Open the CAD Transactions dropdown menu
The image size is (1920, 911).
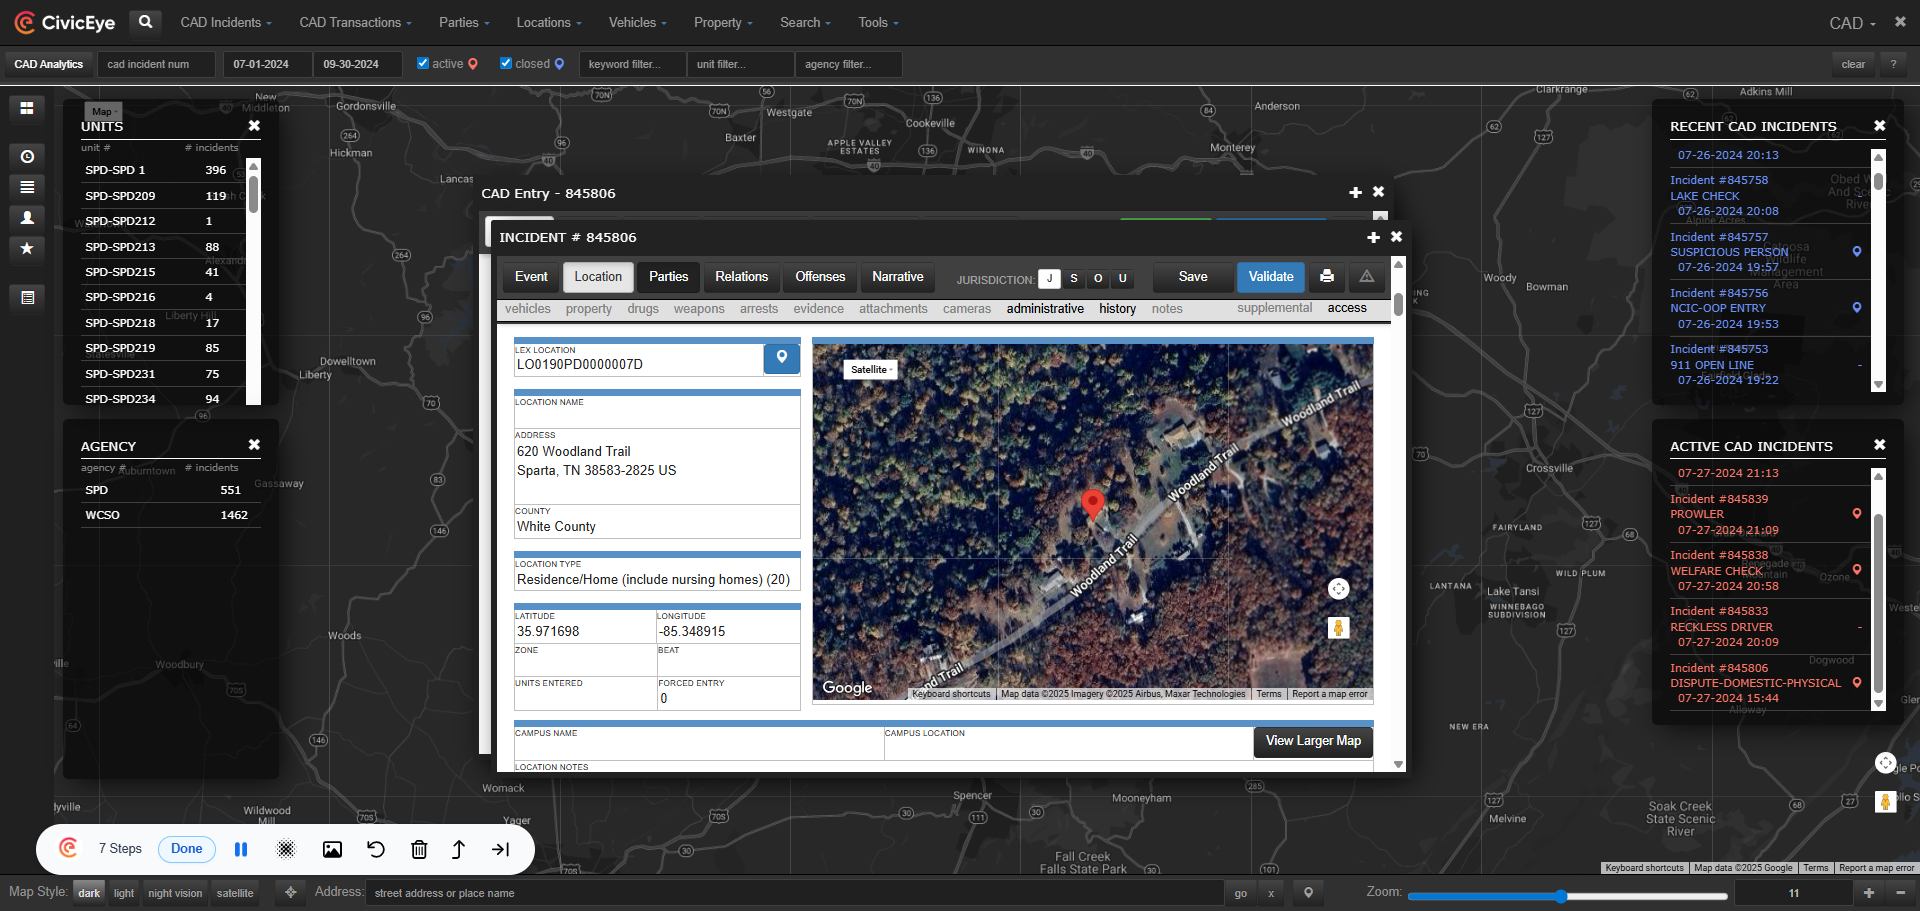[355, 22]
